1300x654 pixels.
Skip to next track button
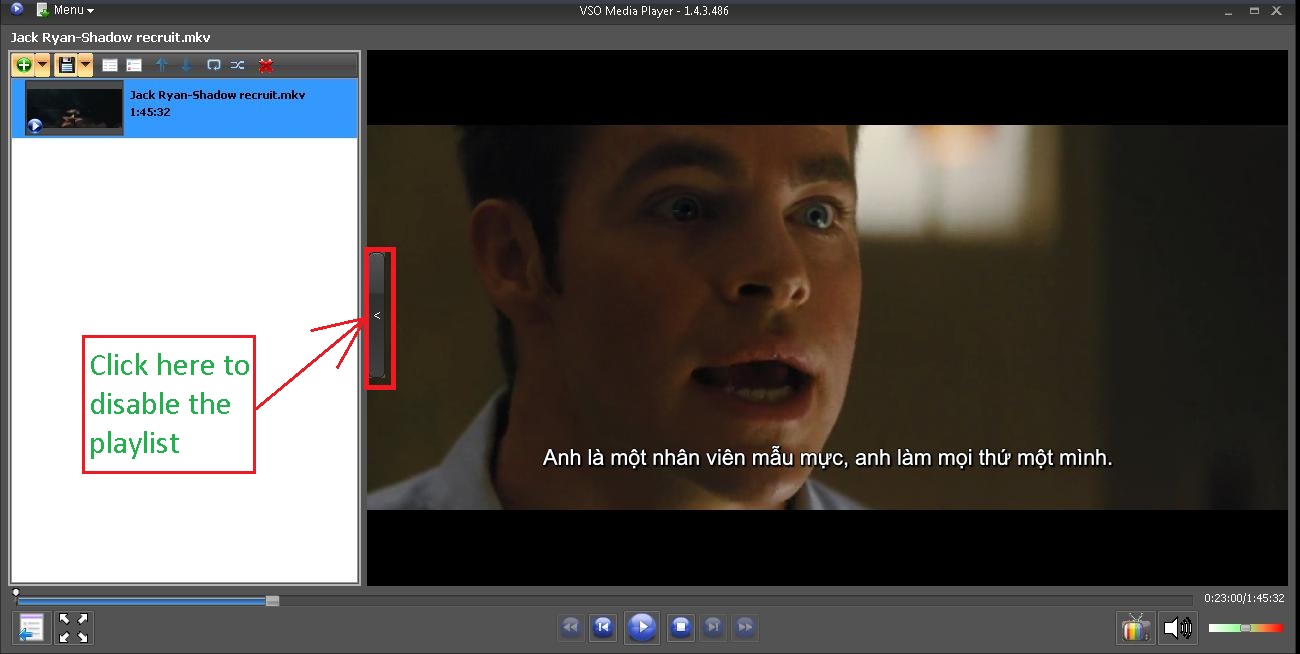(713, 627)
